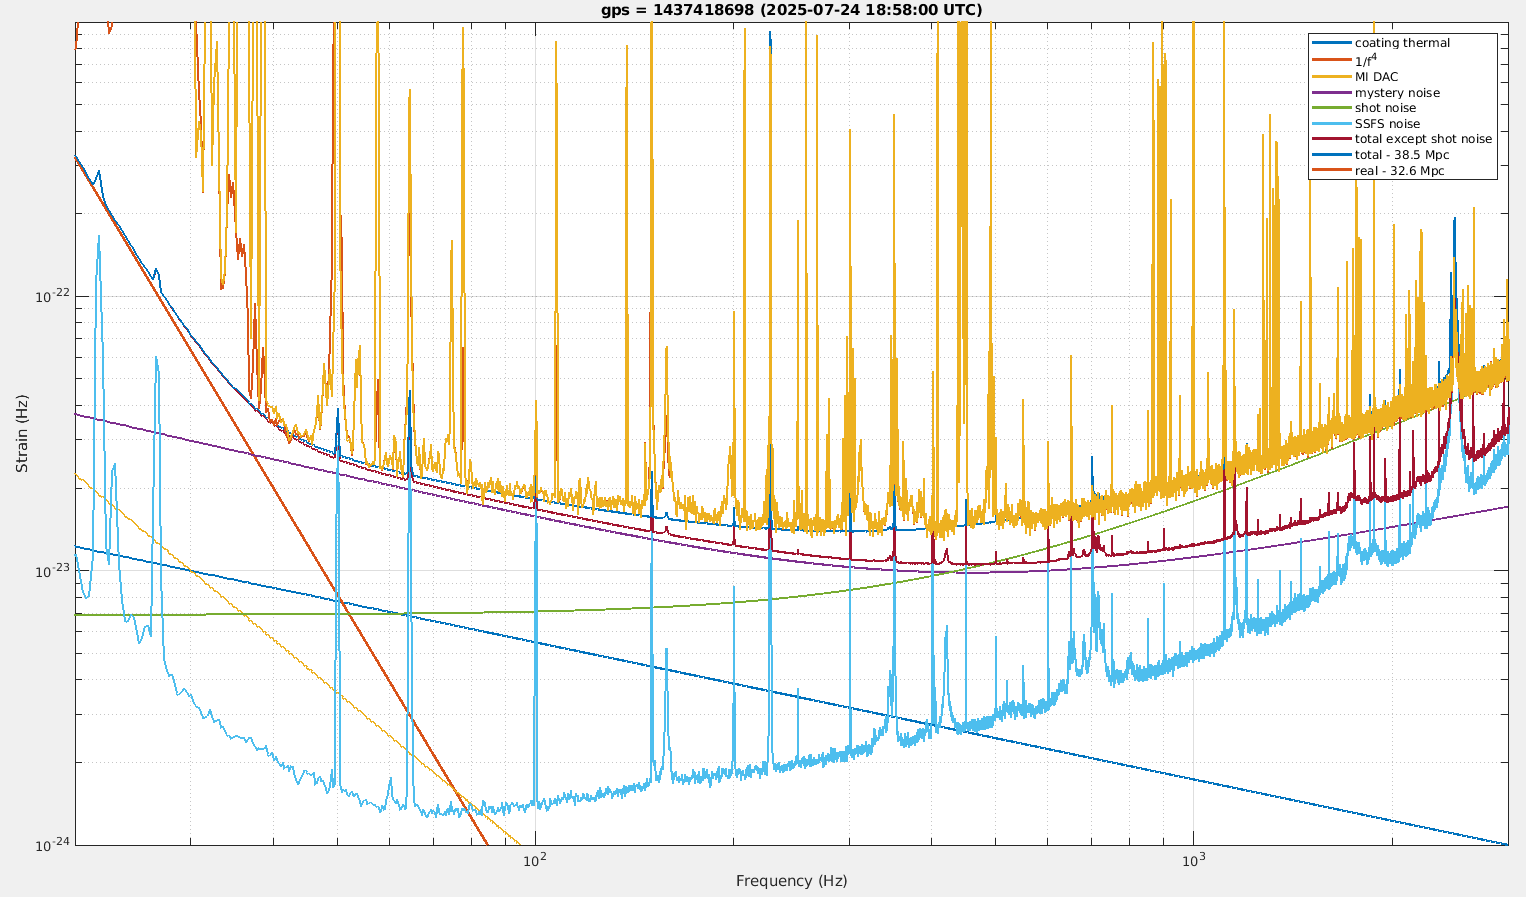Viewport: 1526px width, 897px height.
Task: Click the 10^-23 y-axis tick label
Action: pos(51,570)
